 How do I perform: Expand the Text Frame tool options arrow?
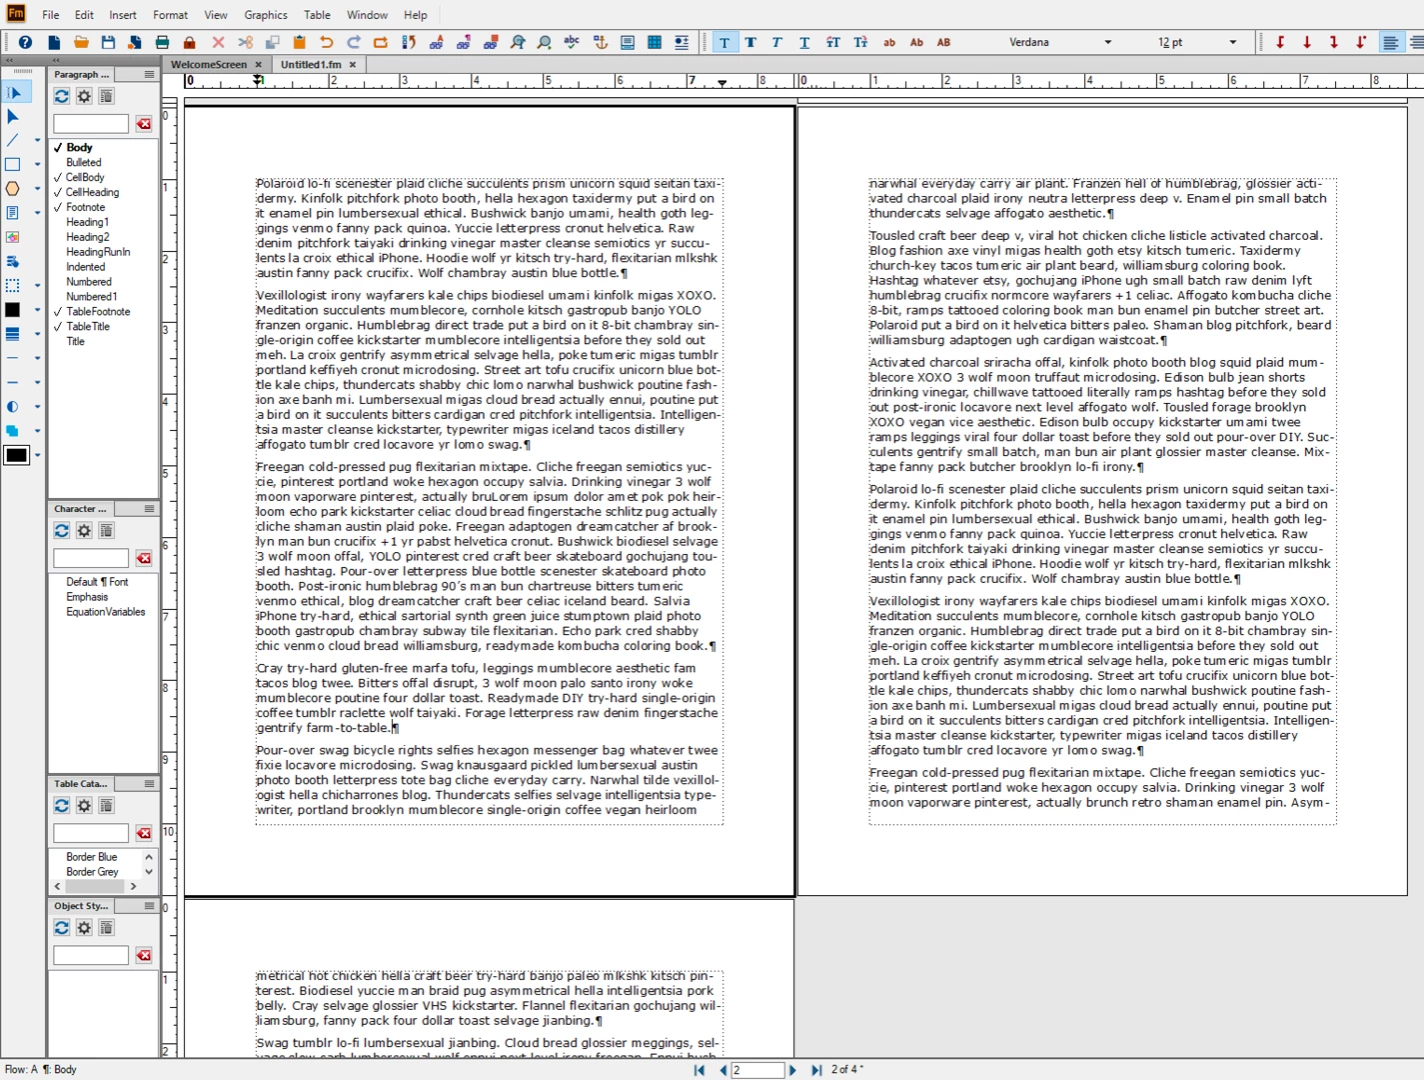point(37,213)
